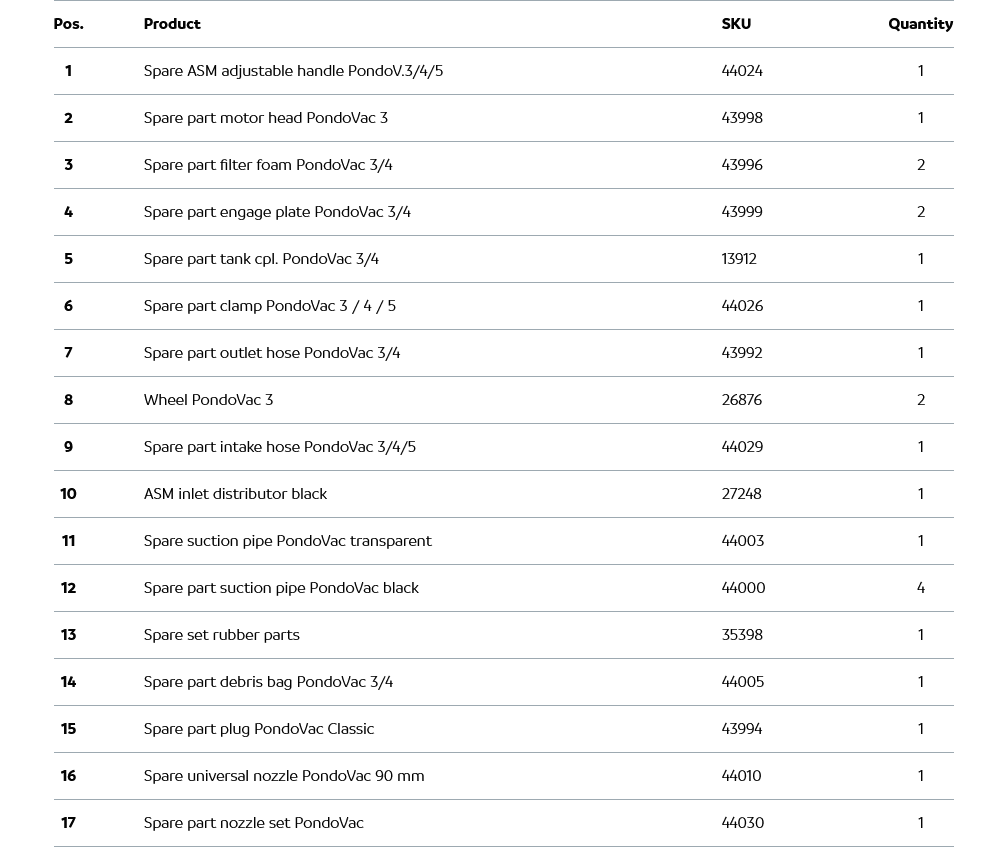
Task: Select Spare set rubber parts
Action: (x=221, y=635)
